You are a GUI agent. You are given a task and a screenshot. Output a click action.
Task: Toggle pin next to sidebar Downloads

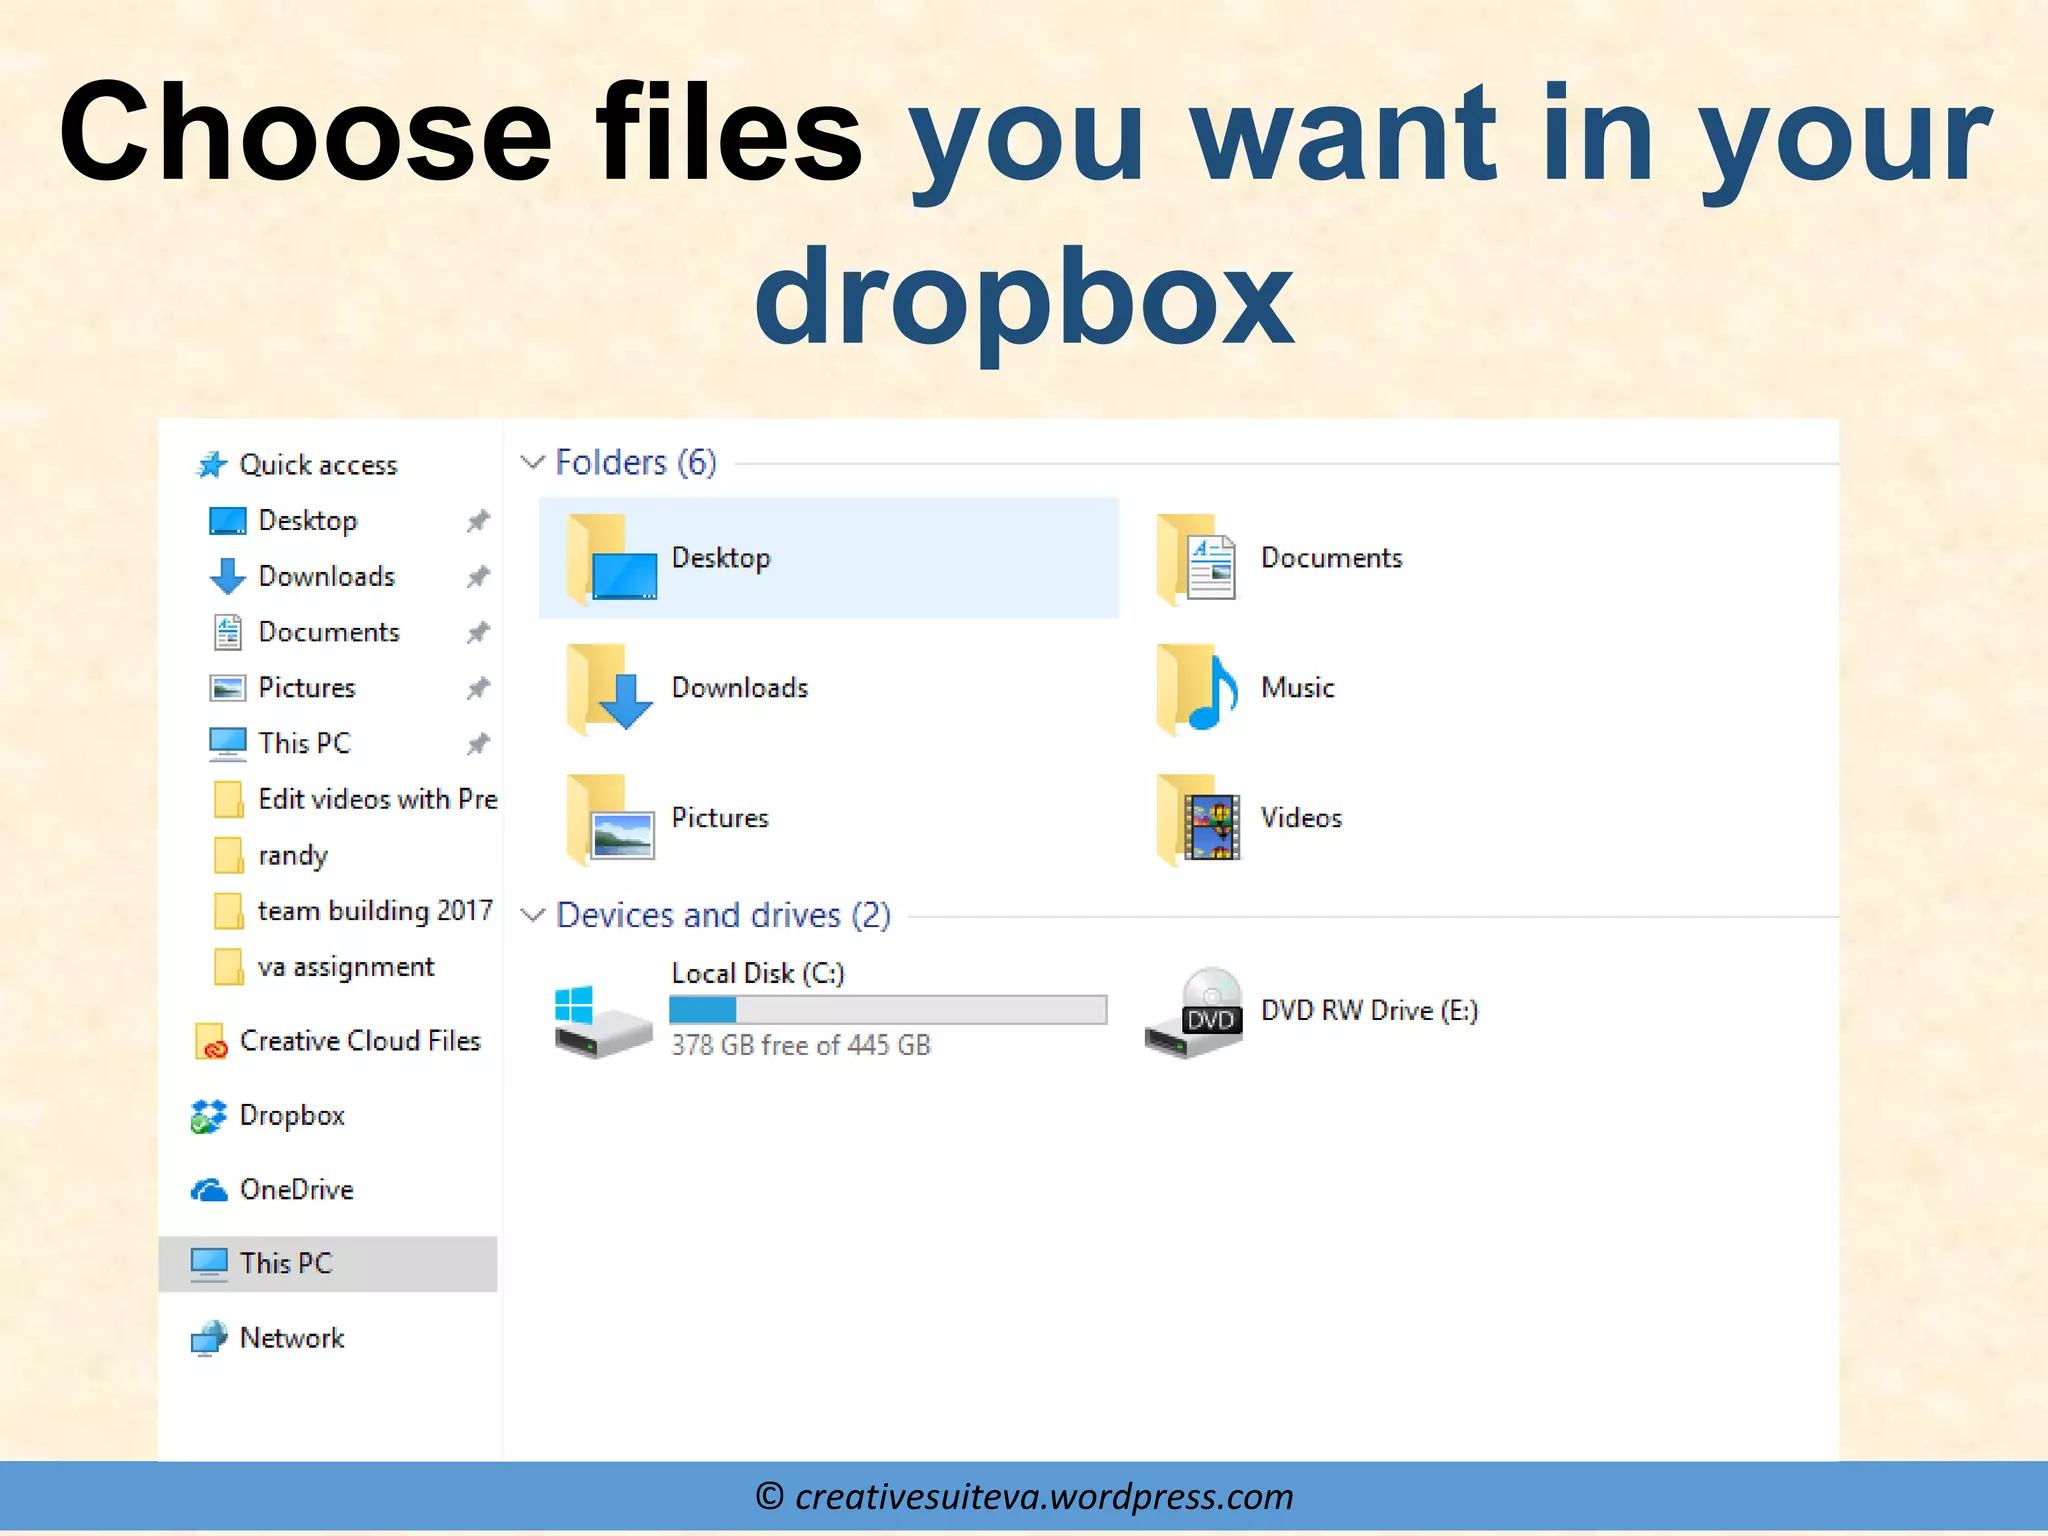click(x=478, y=577)
